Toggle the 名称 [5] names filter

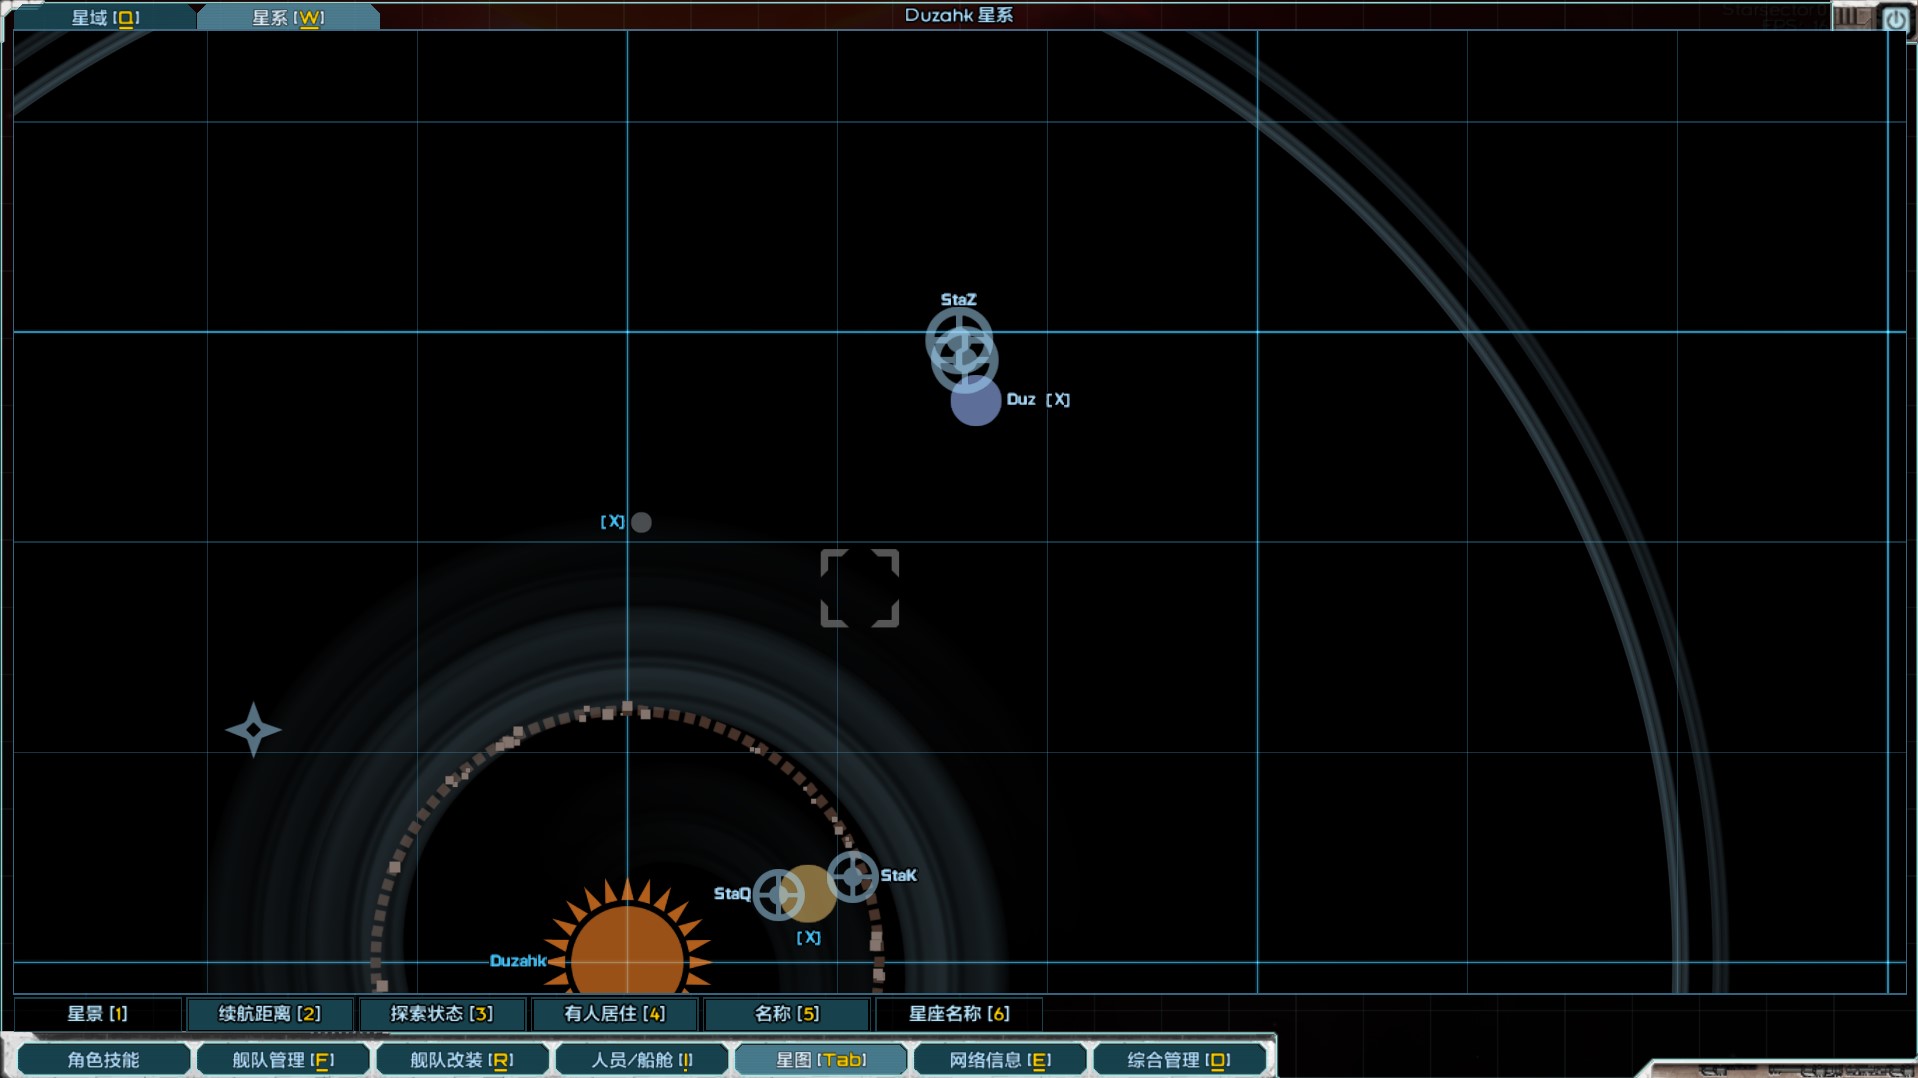tap(787, 1013)
